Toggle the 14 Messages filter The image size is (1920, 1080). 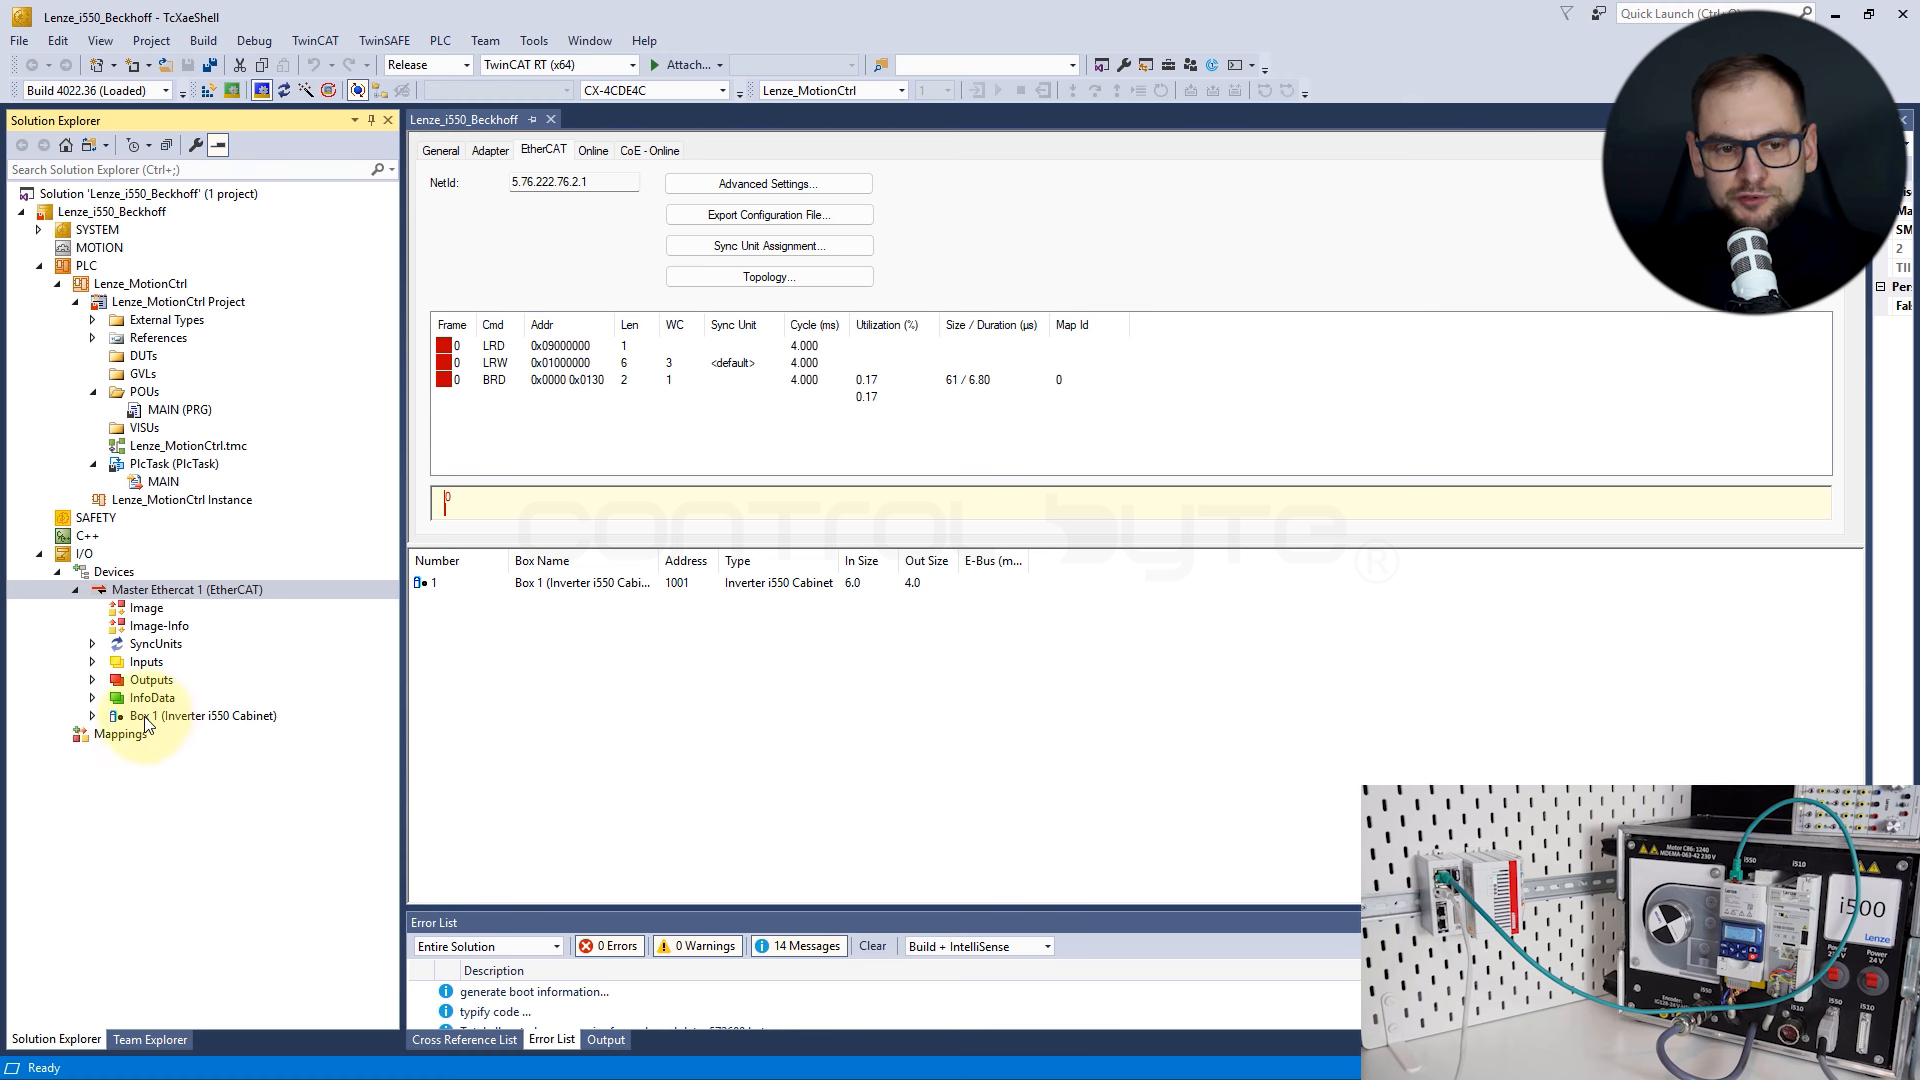tap(798, 946)
